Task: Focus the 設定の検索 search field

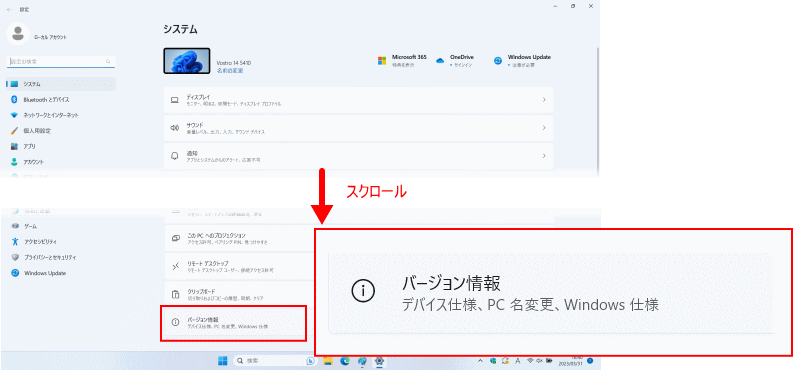Action: pos(61,61)
